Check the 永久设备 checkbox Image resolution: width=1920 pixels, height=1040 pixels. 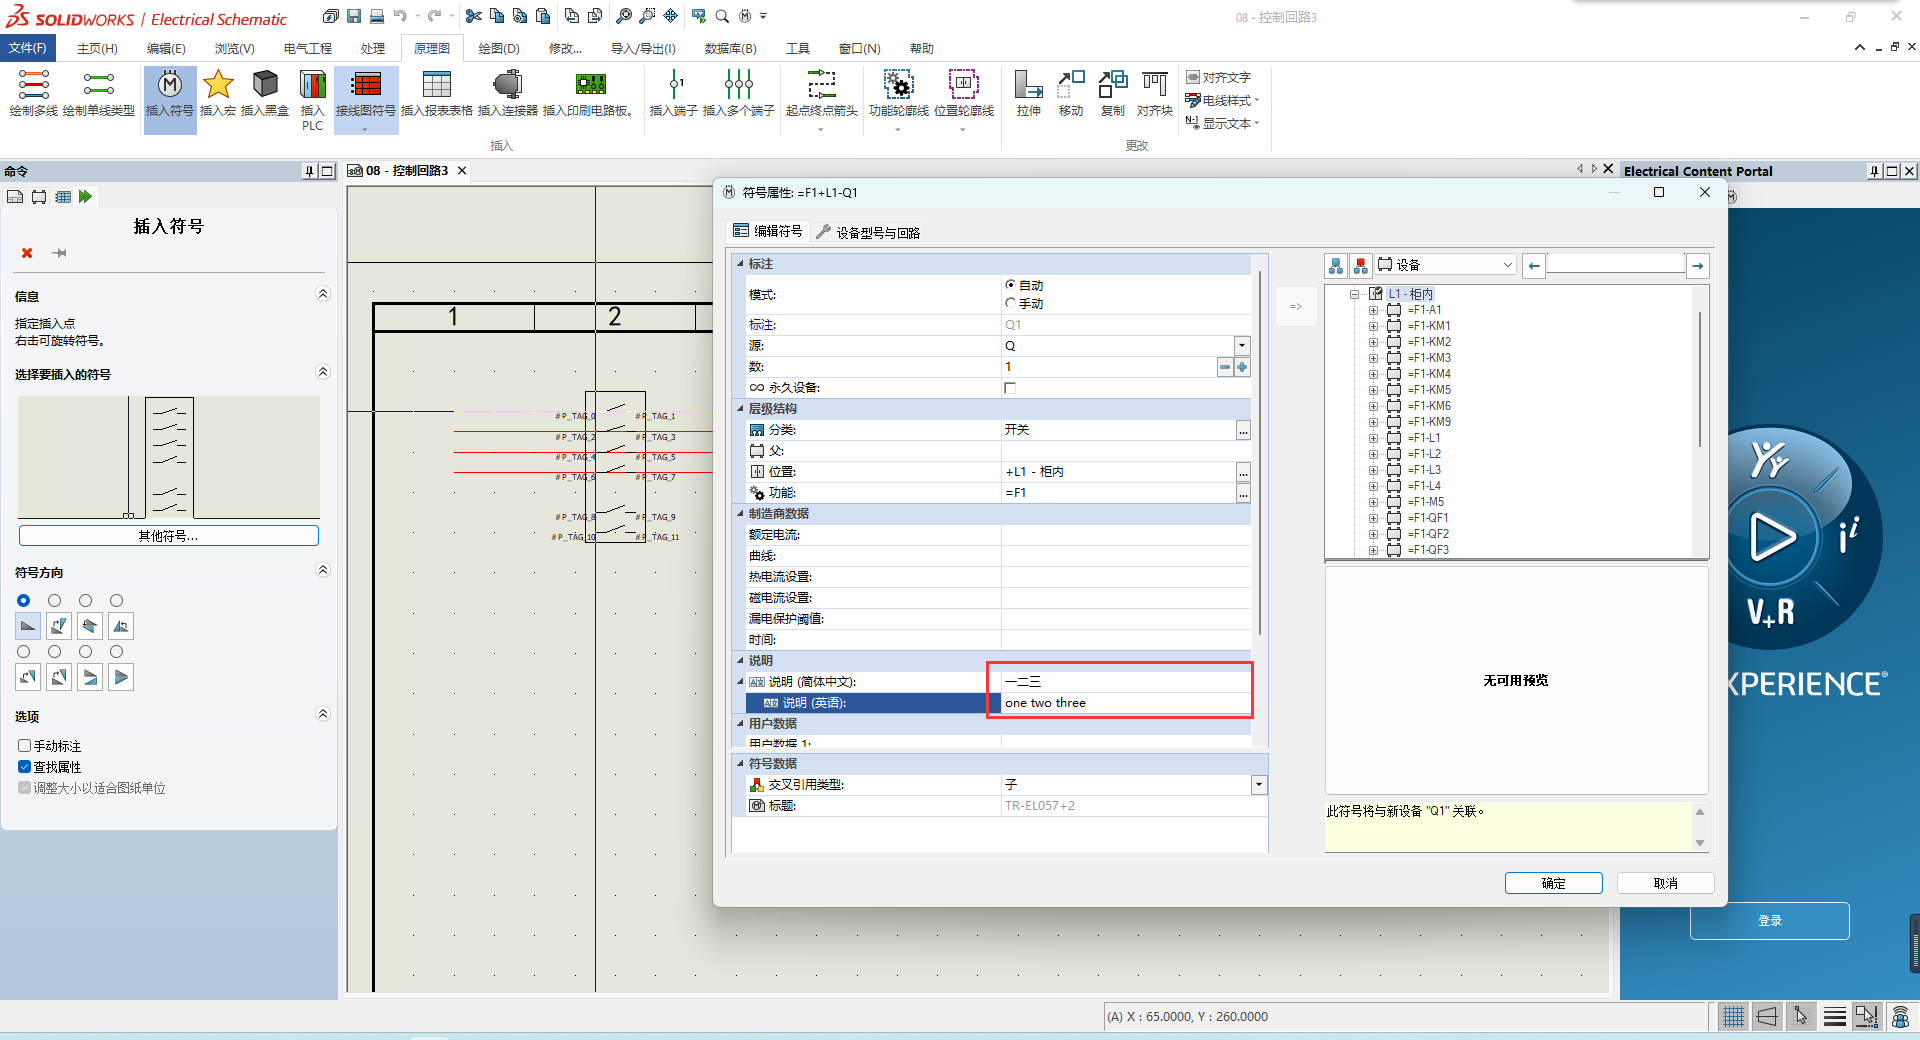coord(1010,388)
